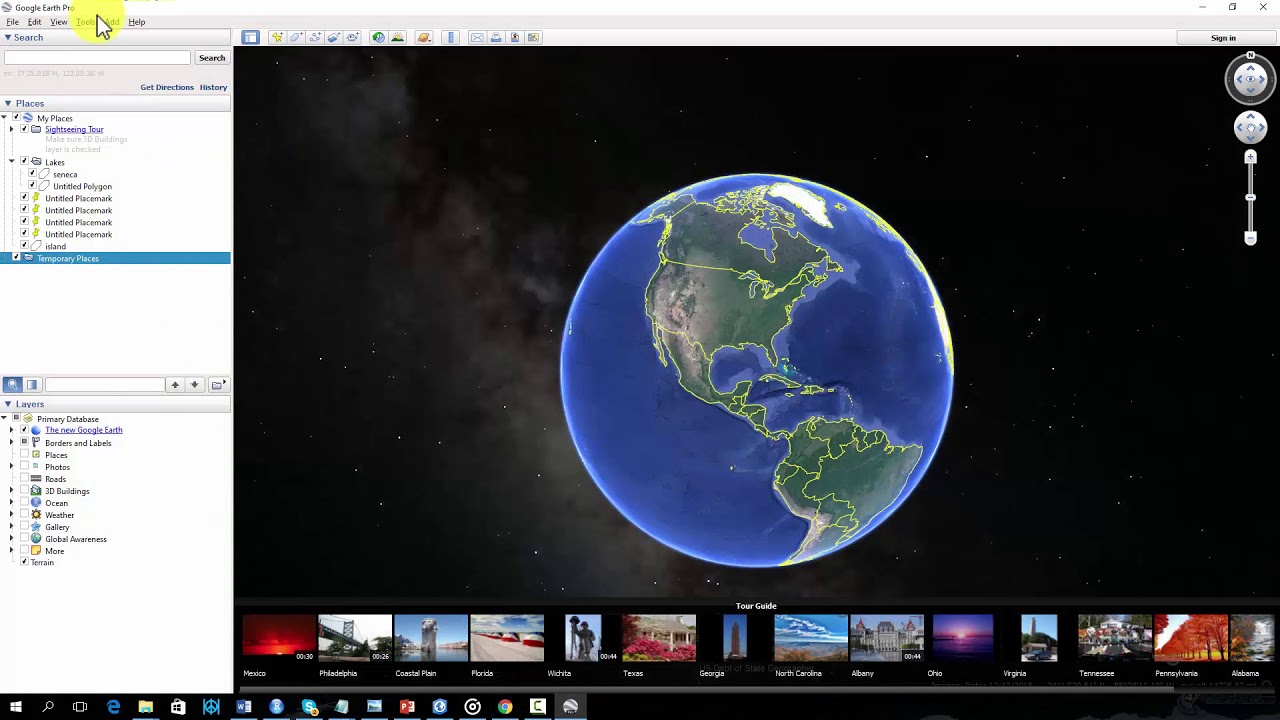The image size is (1280, 720).
Task: Open File Explorer from the taskbar
Action: [146, 707]
